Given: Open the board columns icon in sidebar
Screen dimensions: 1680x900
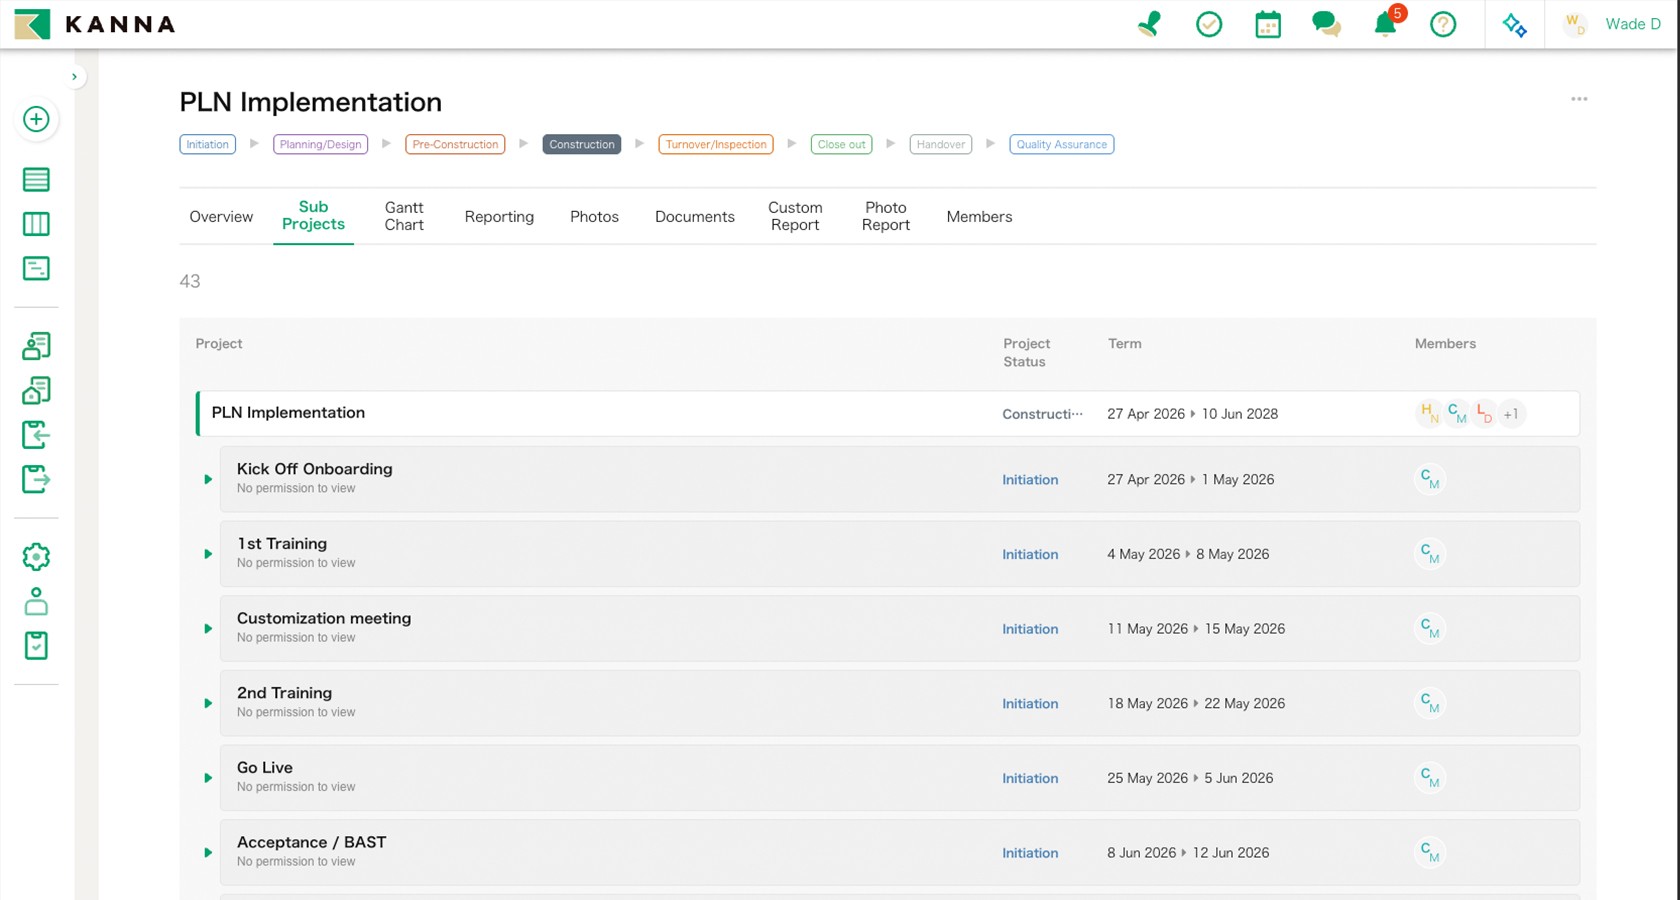Looking at the screenshot, I should tap(36, 224).
